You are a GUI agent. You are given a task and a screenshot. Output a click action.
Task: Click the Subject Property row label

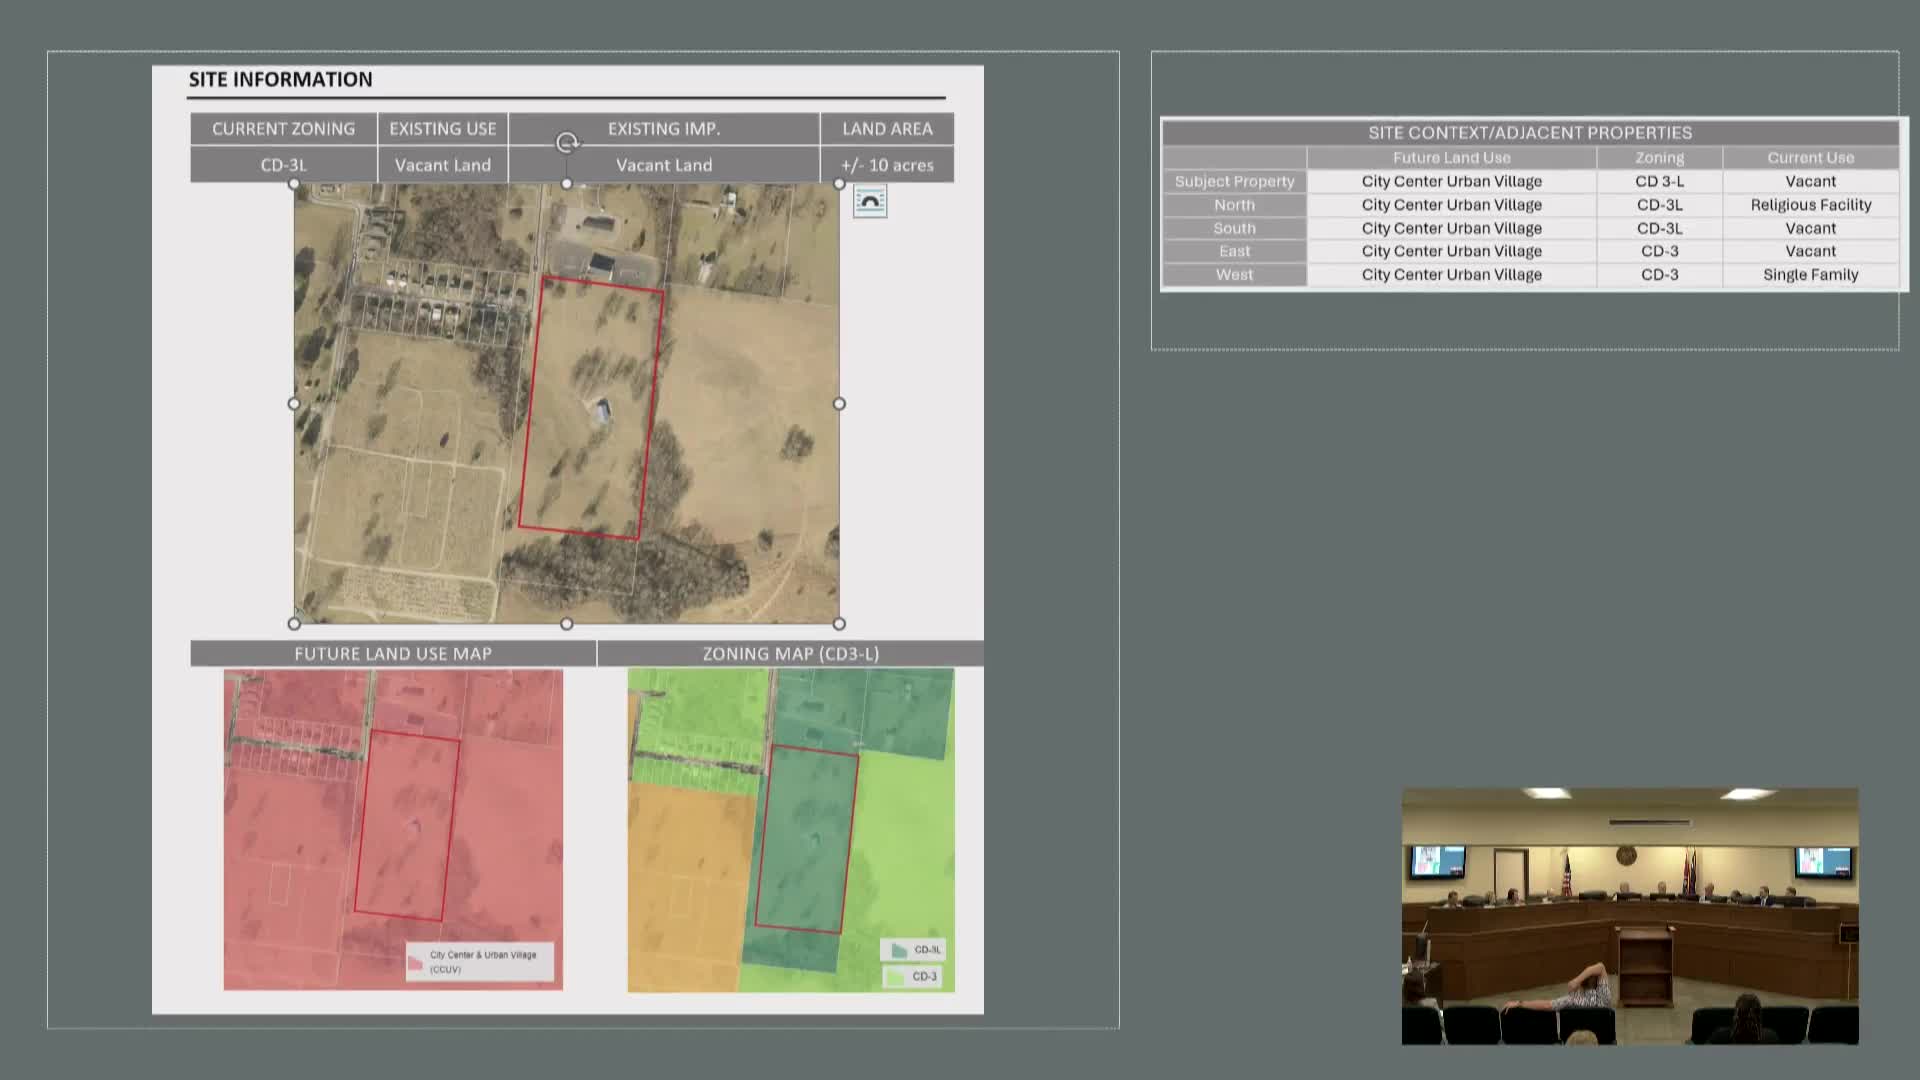pos(1235,181)
